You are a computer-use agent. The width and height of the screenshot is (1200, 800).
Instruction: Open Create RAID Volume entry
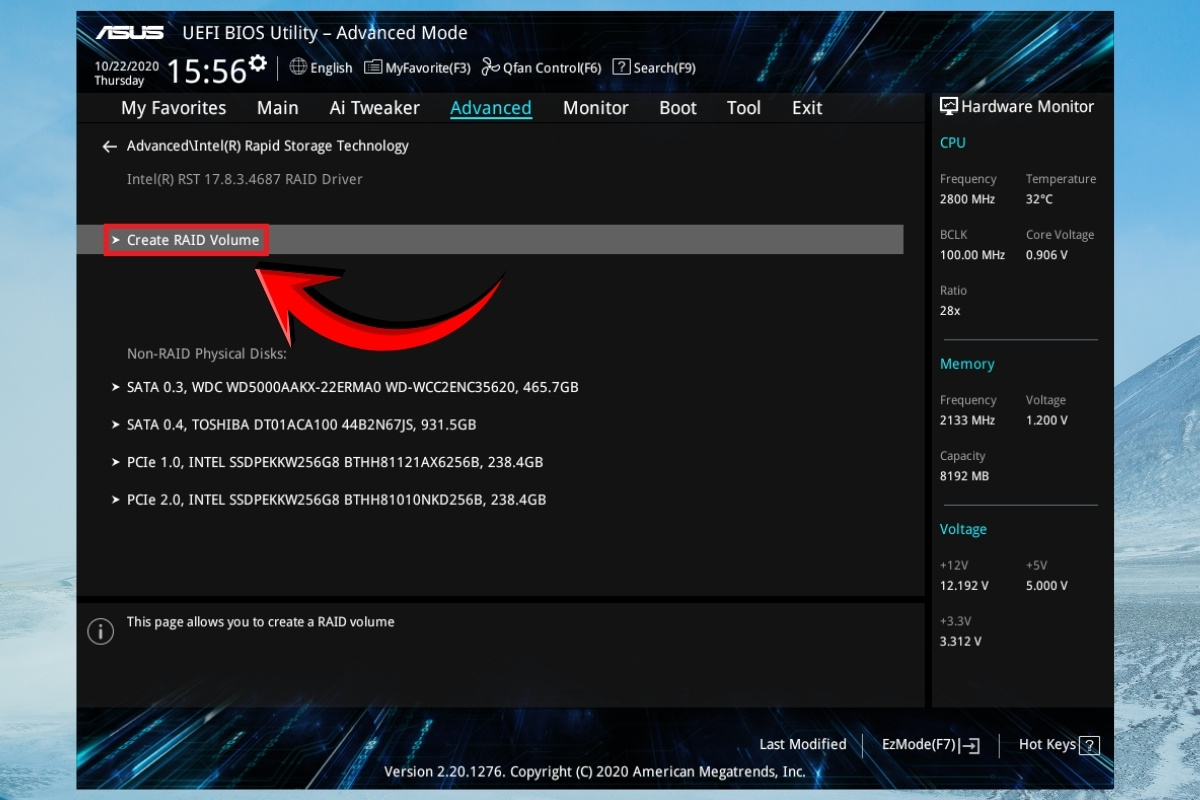click(192, 240)
